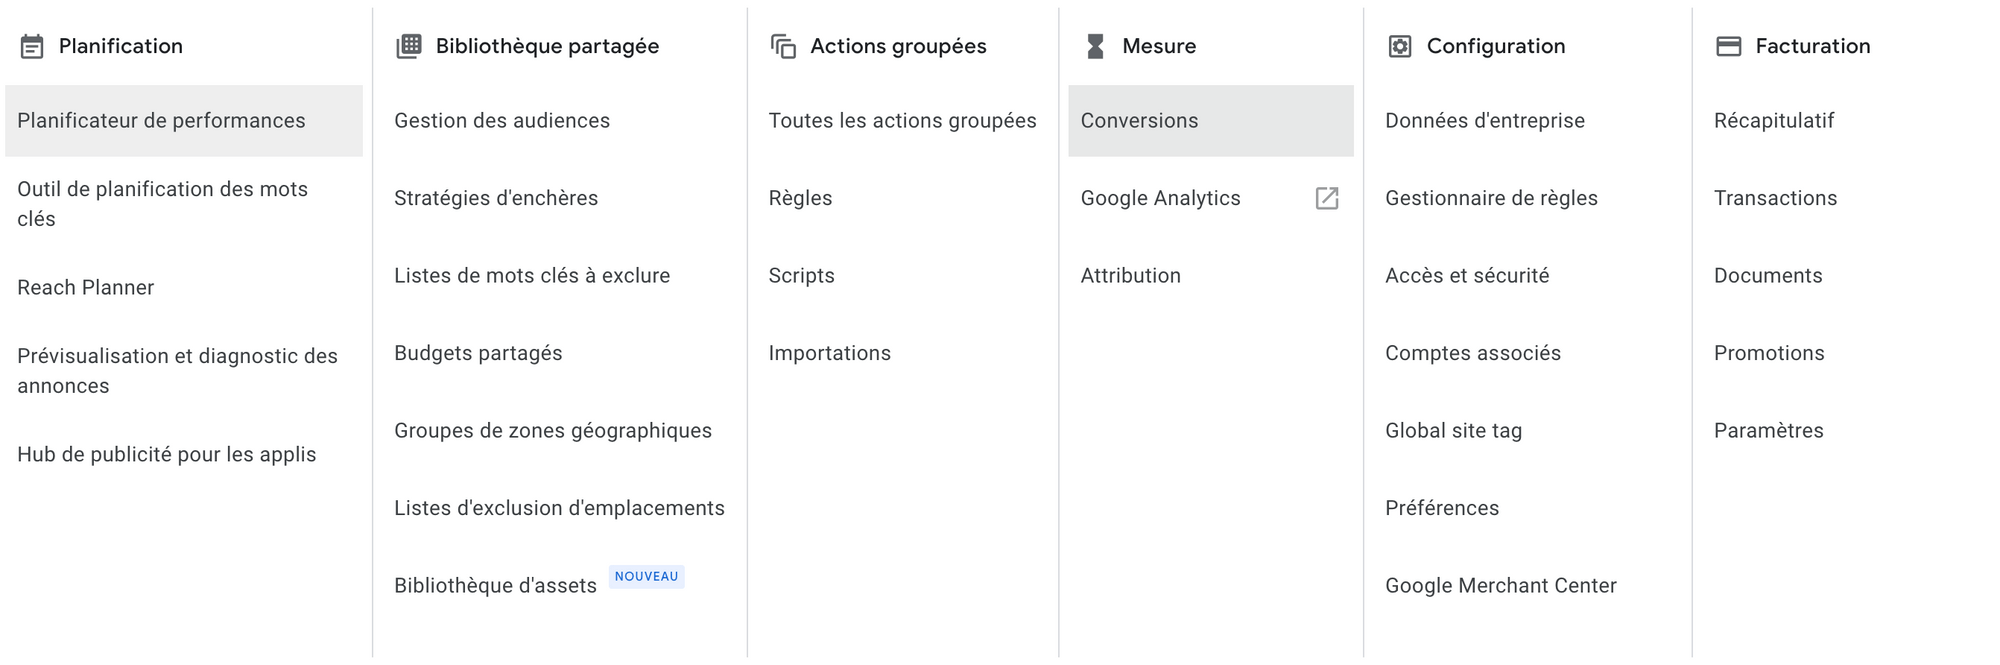Open Global site tag settings
The height and width of the screenshot is (665, 2000).
click(x=1453, y=431)
